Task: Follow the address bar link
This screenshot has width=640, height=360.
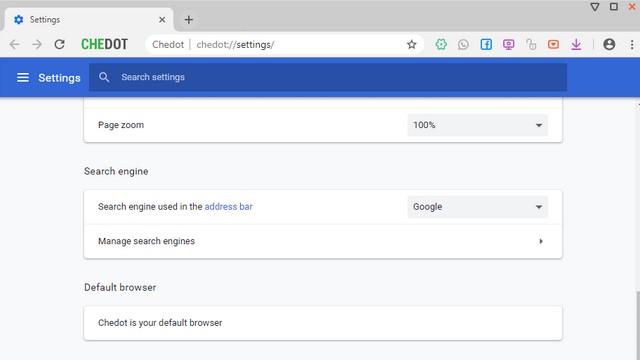Action: [229, 207]
